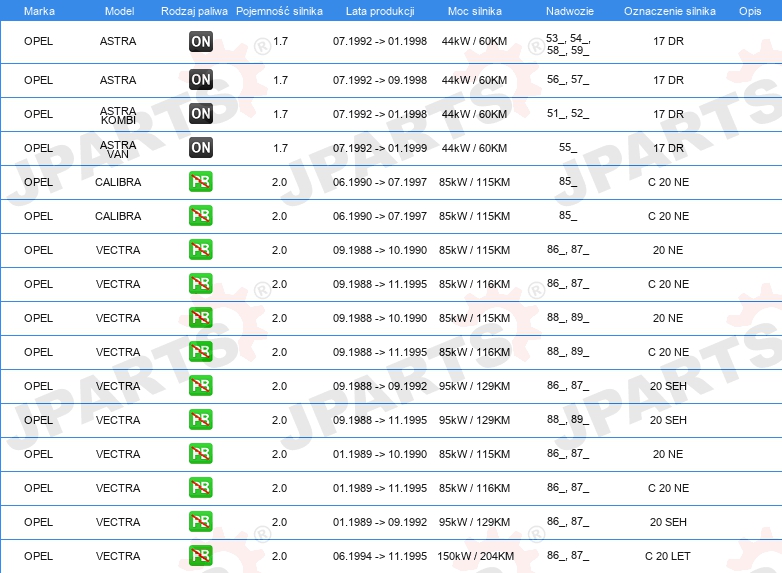Click the Model column header
782x573 pixels.
(119, 11)
